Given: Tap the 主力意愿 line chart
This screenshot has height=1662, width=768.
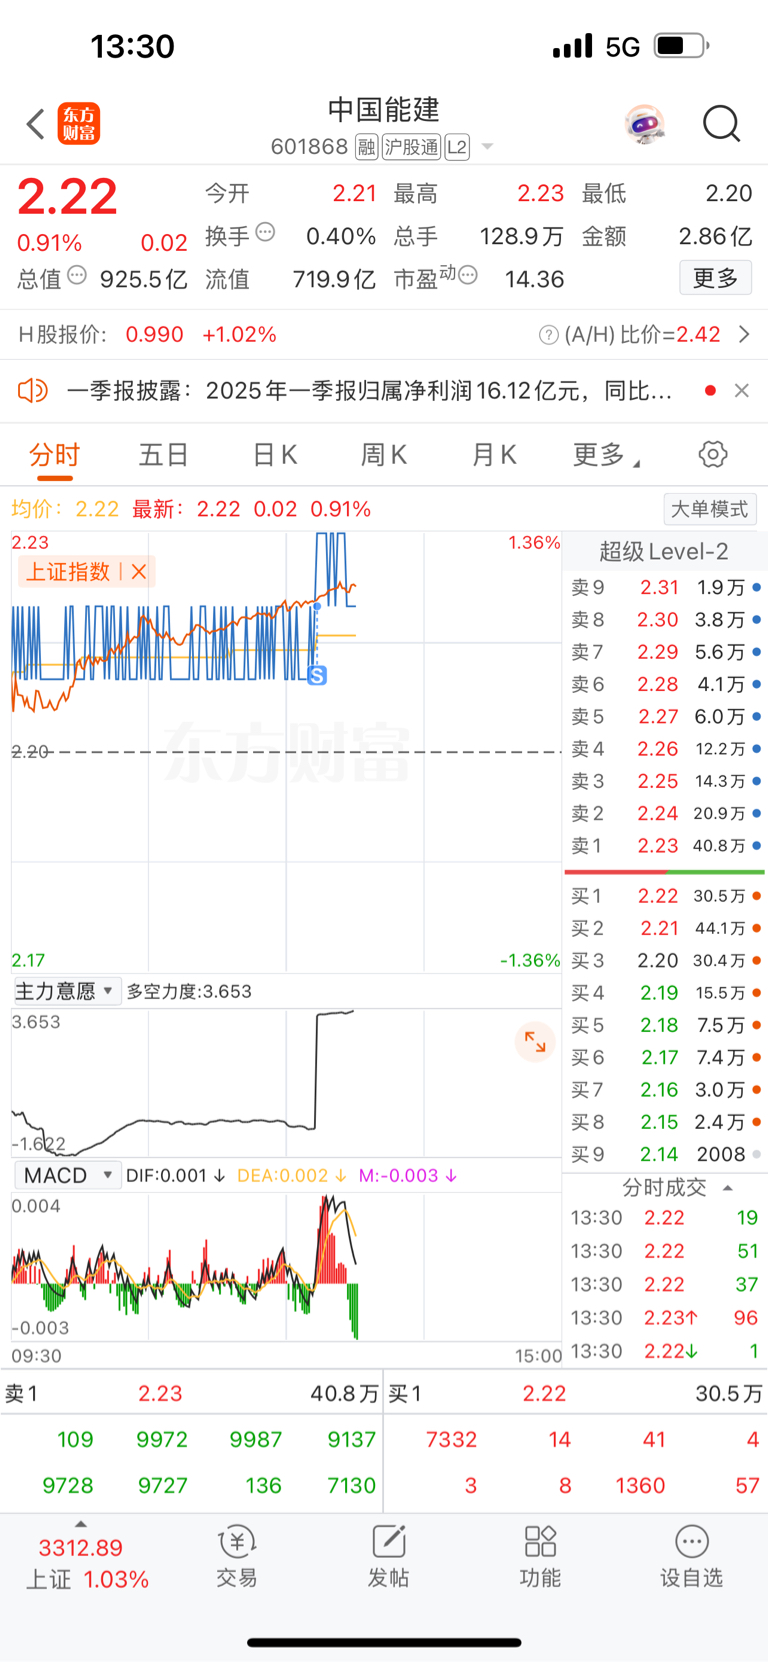Looking at the screenshot, I should point(286,1083).
